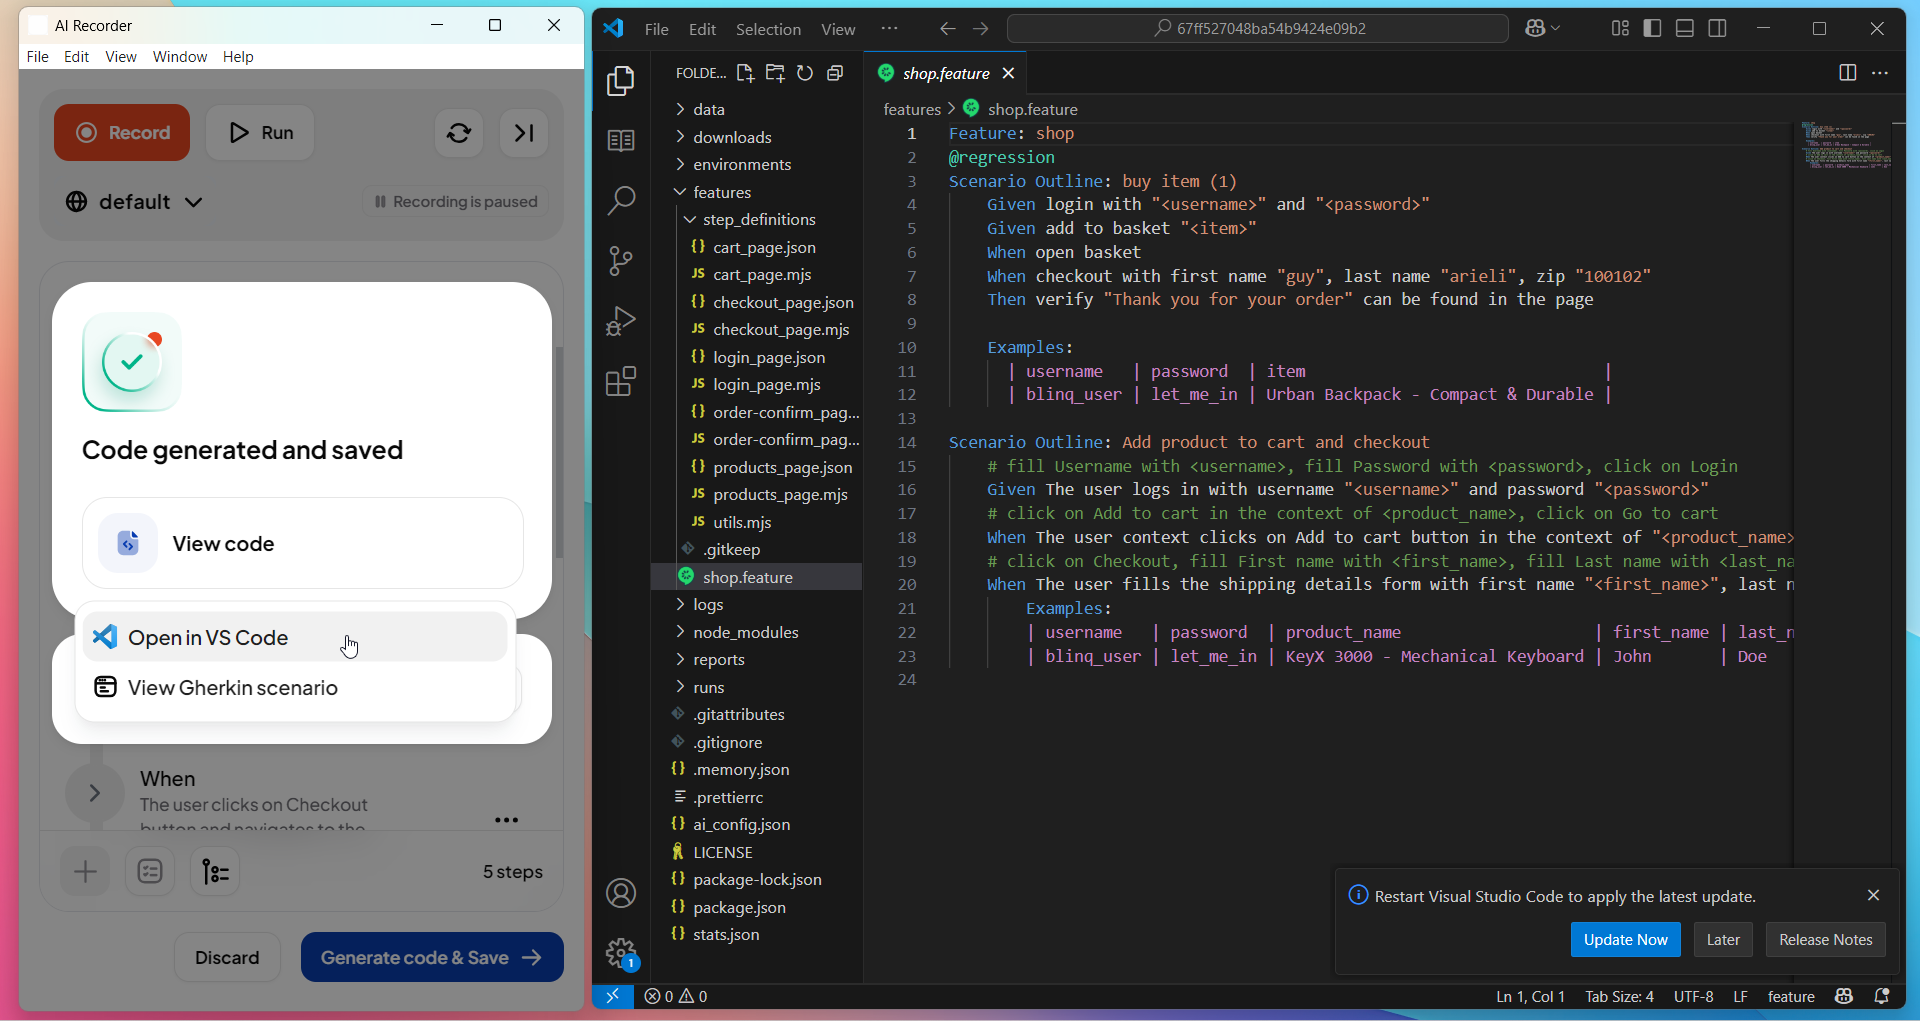Viewport: 1920px width, 1021px height.
Task: Click the Generate code & Save button
Action: (x=431, y=957)
